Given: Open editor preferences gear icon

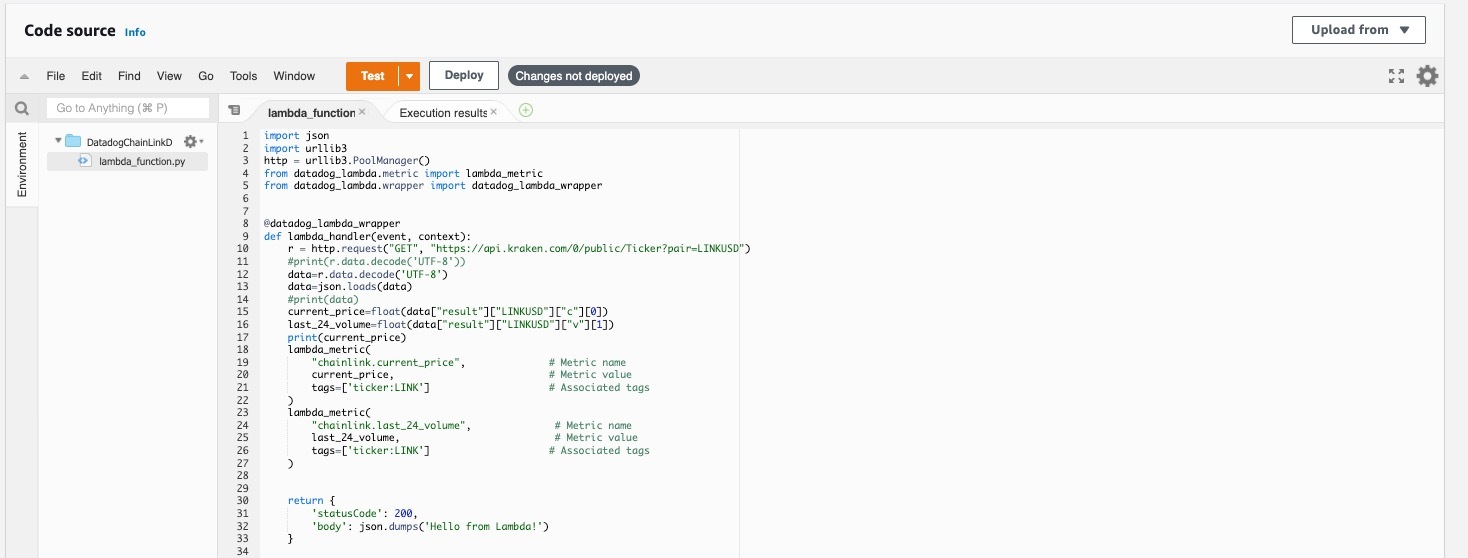Looking at the screenshot, I should [1427, 76].
